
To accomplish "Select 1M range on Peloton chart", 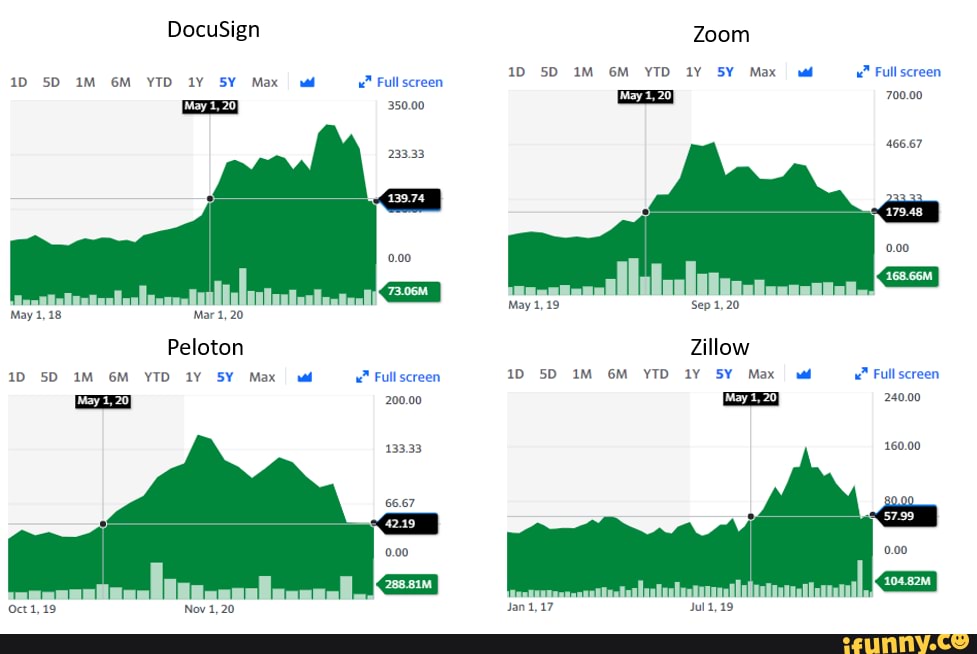I will pyautogui.click(x=82, y=377).
